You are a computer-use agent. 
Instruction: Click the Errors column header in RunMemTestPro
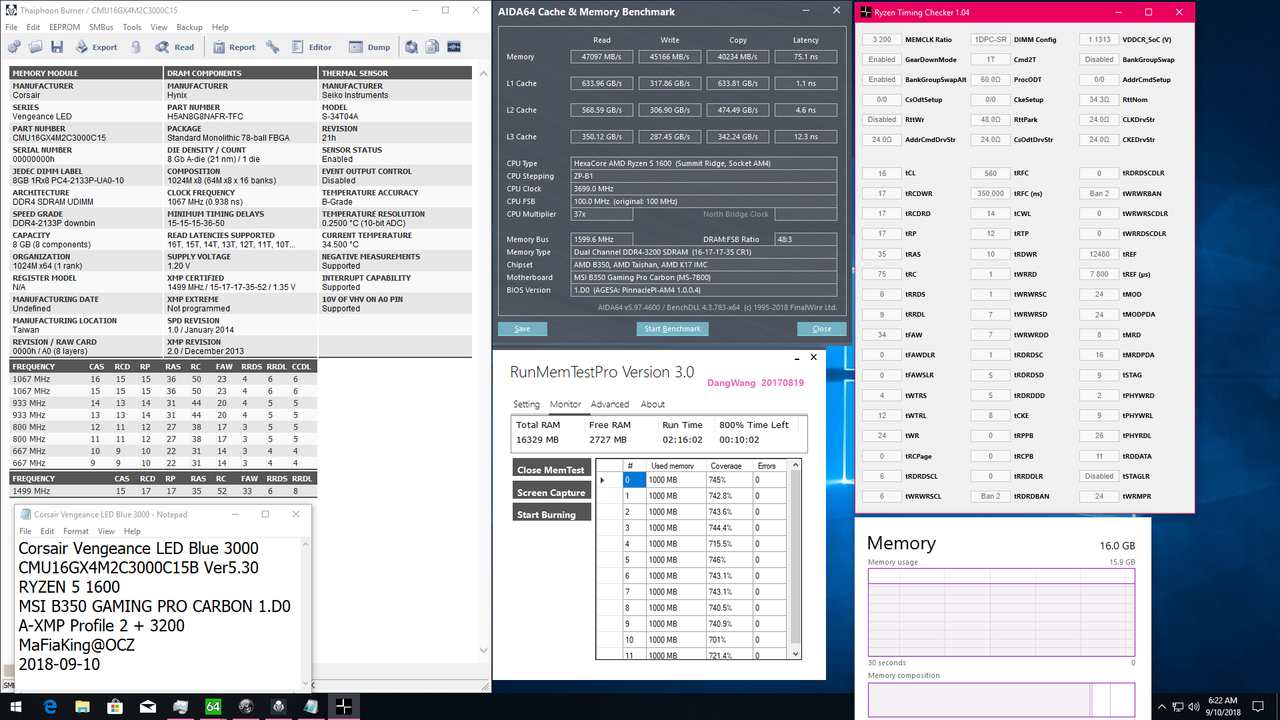click(770, 465)
